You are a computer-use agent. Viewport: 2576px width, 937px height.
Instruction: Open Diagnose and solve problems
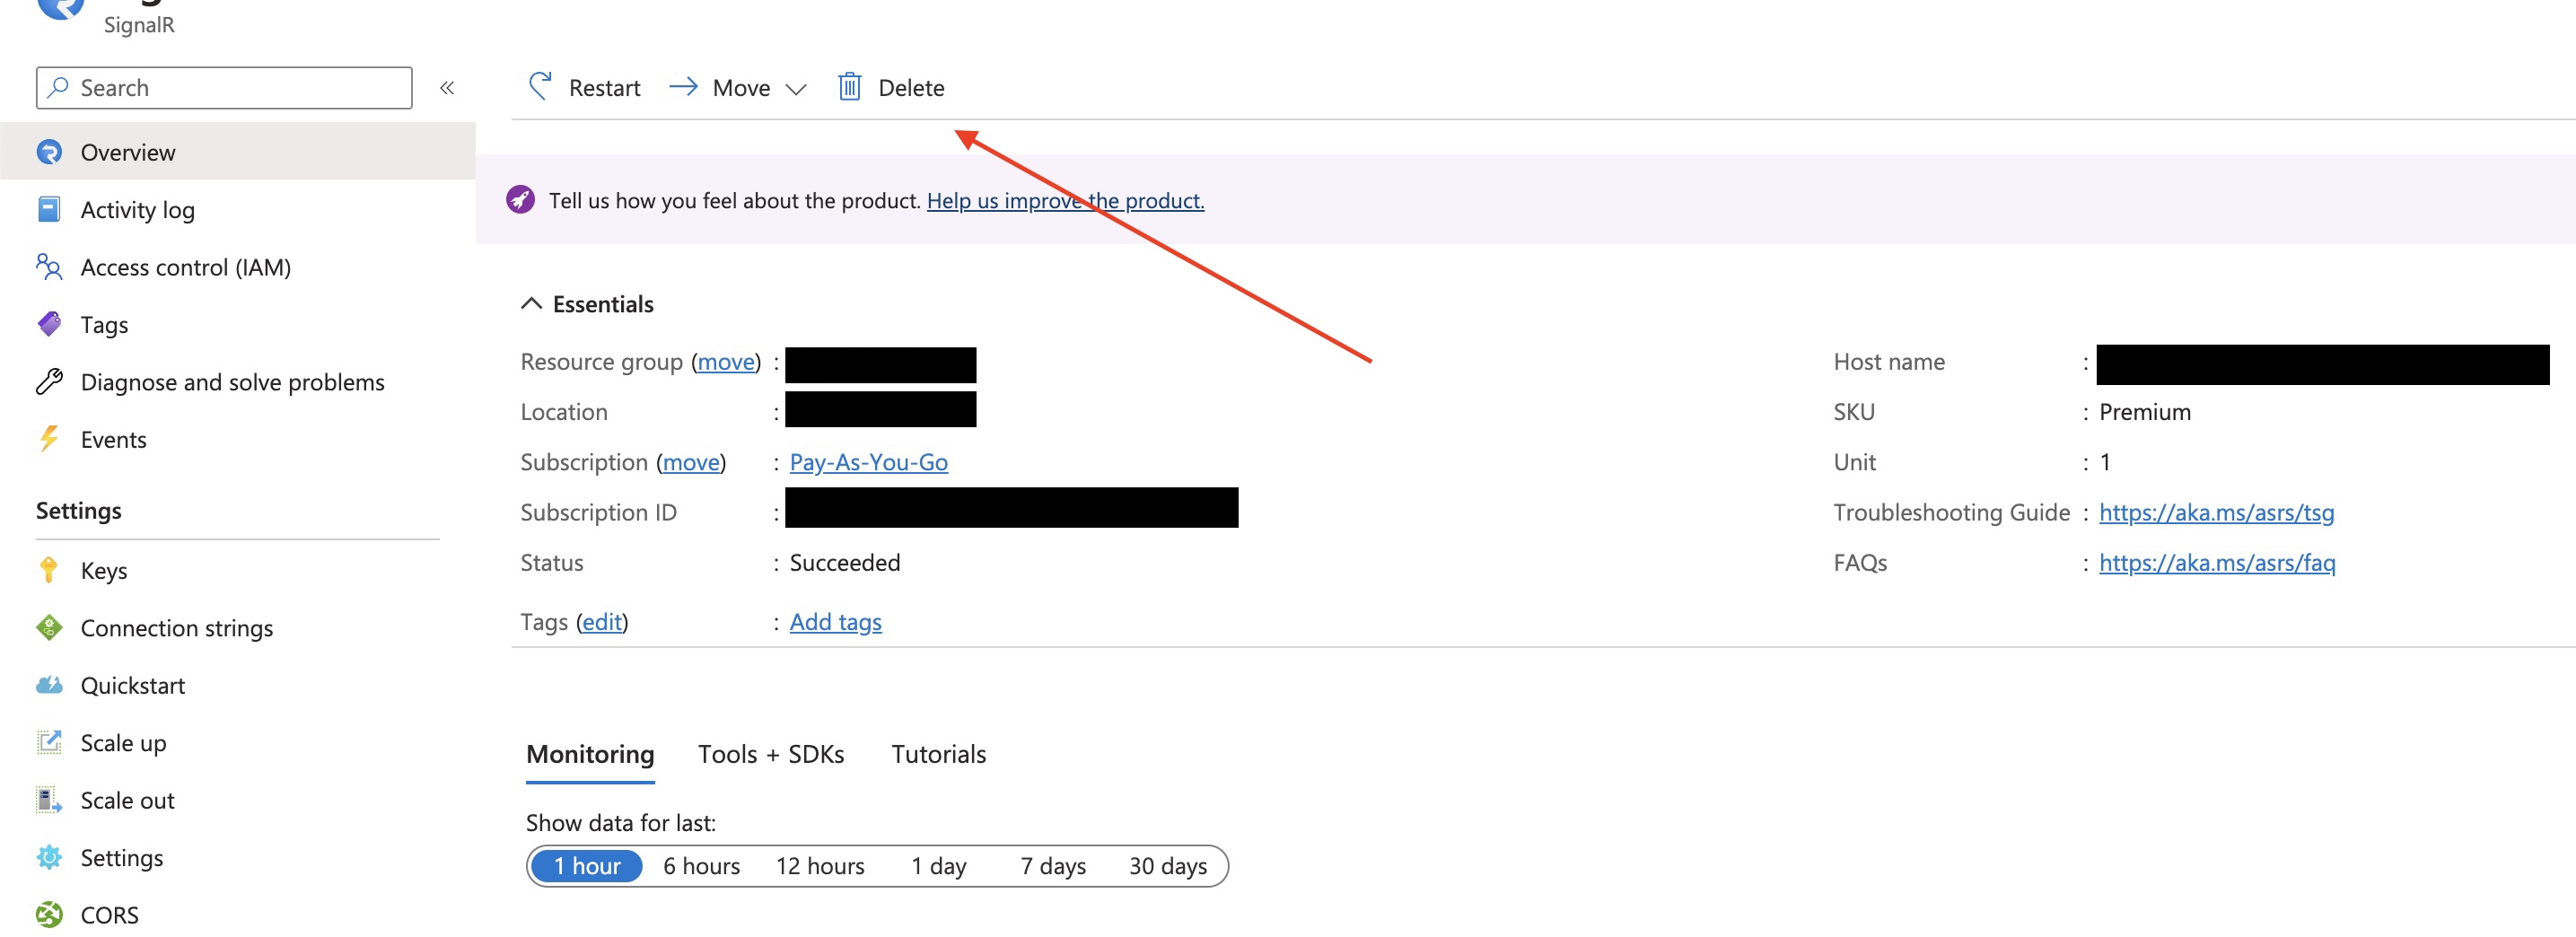click(x=232, y=382)
